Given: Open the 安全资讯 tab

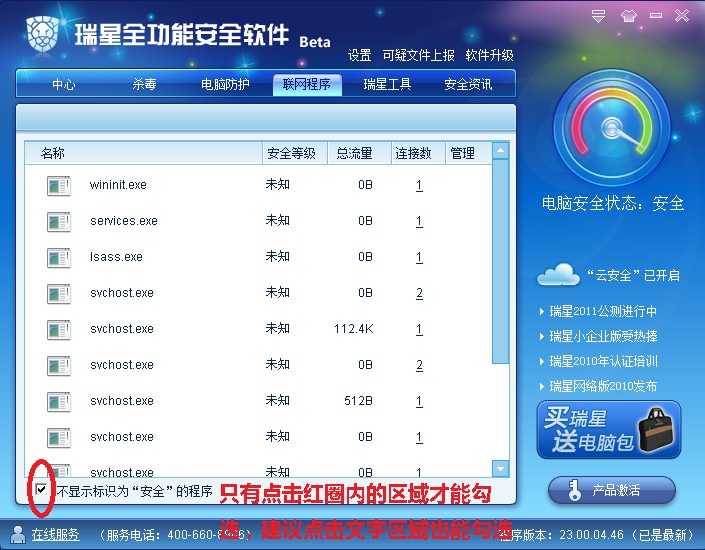Looking at the screenshot, I should [468, 84].
